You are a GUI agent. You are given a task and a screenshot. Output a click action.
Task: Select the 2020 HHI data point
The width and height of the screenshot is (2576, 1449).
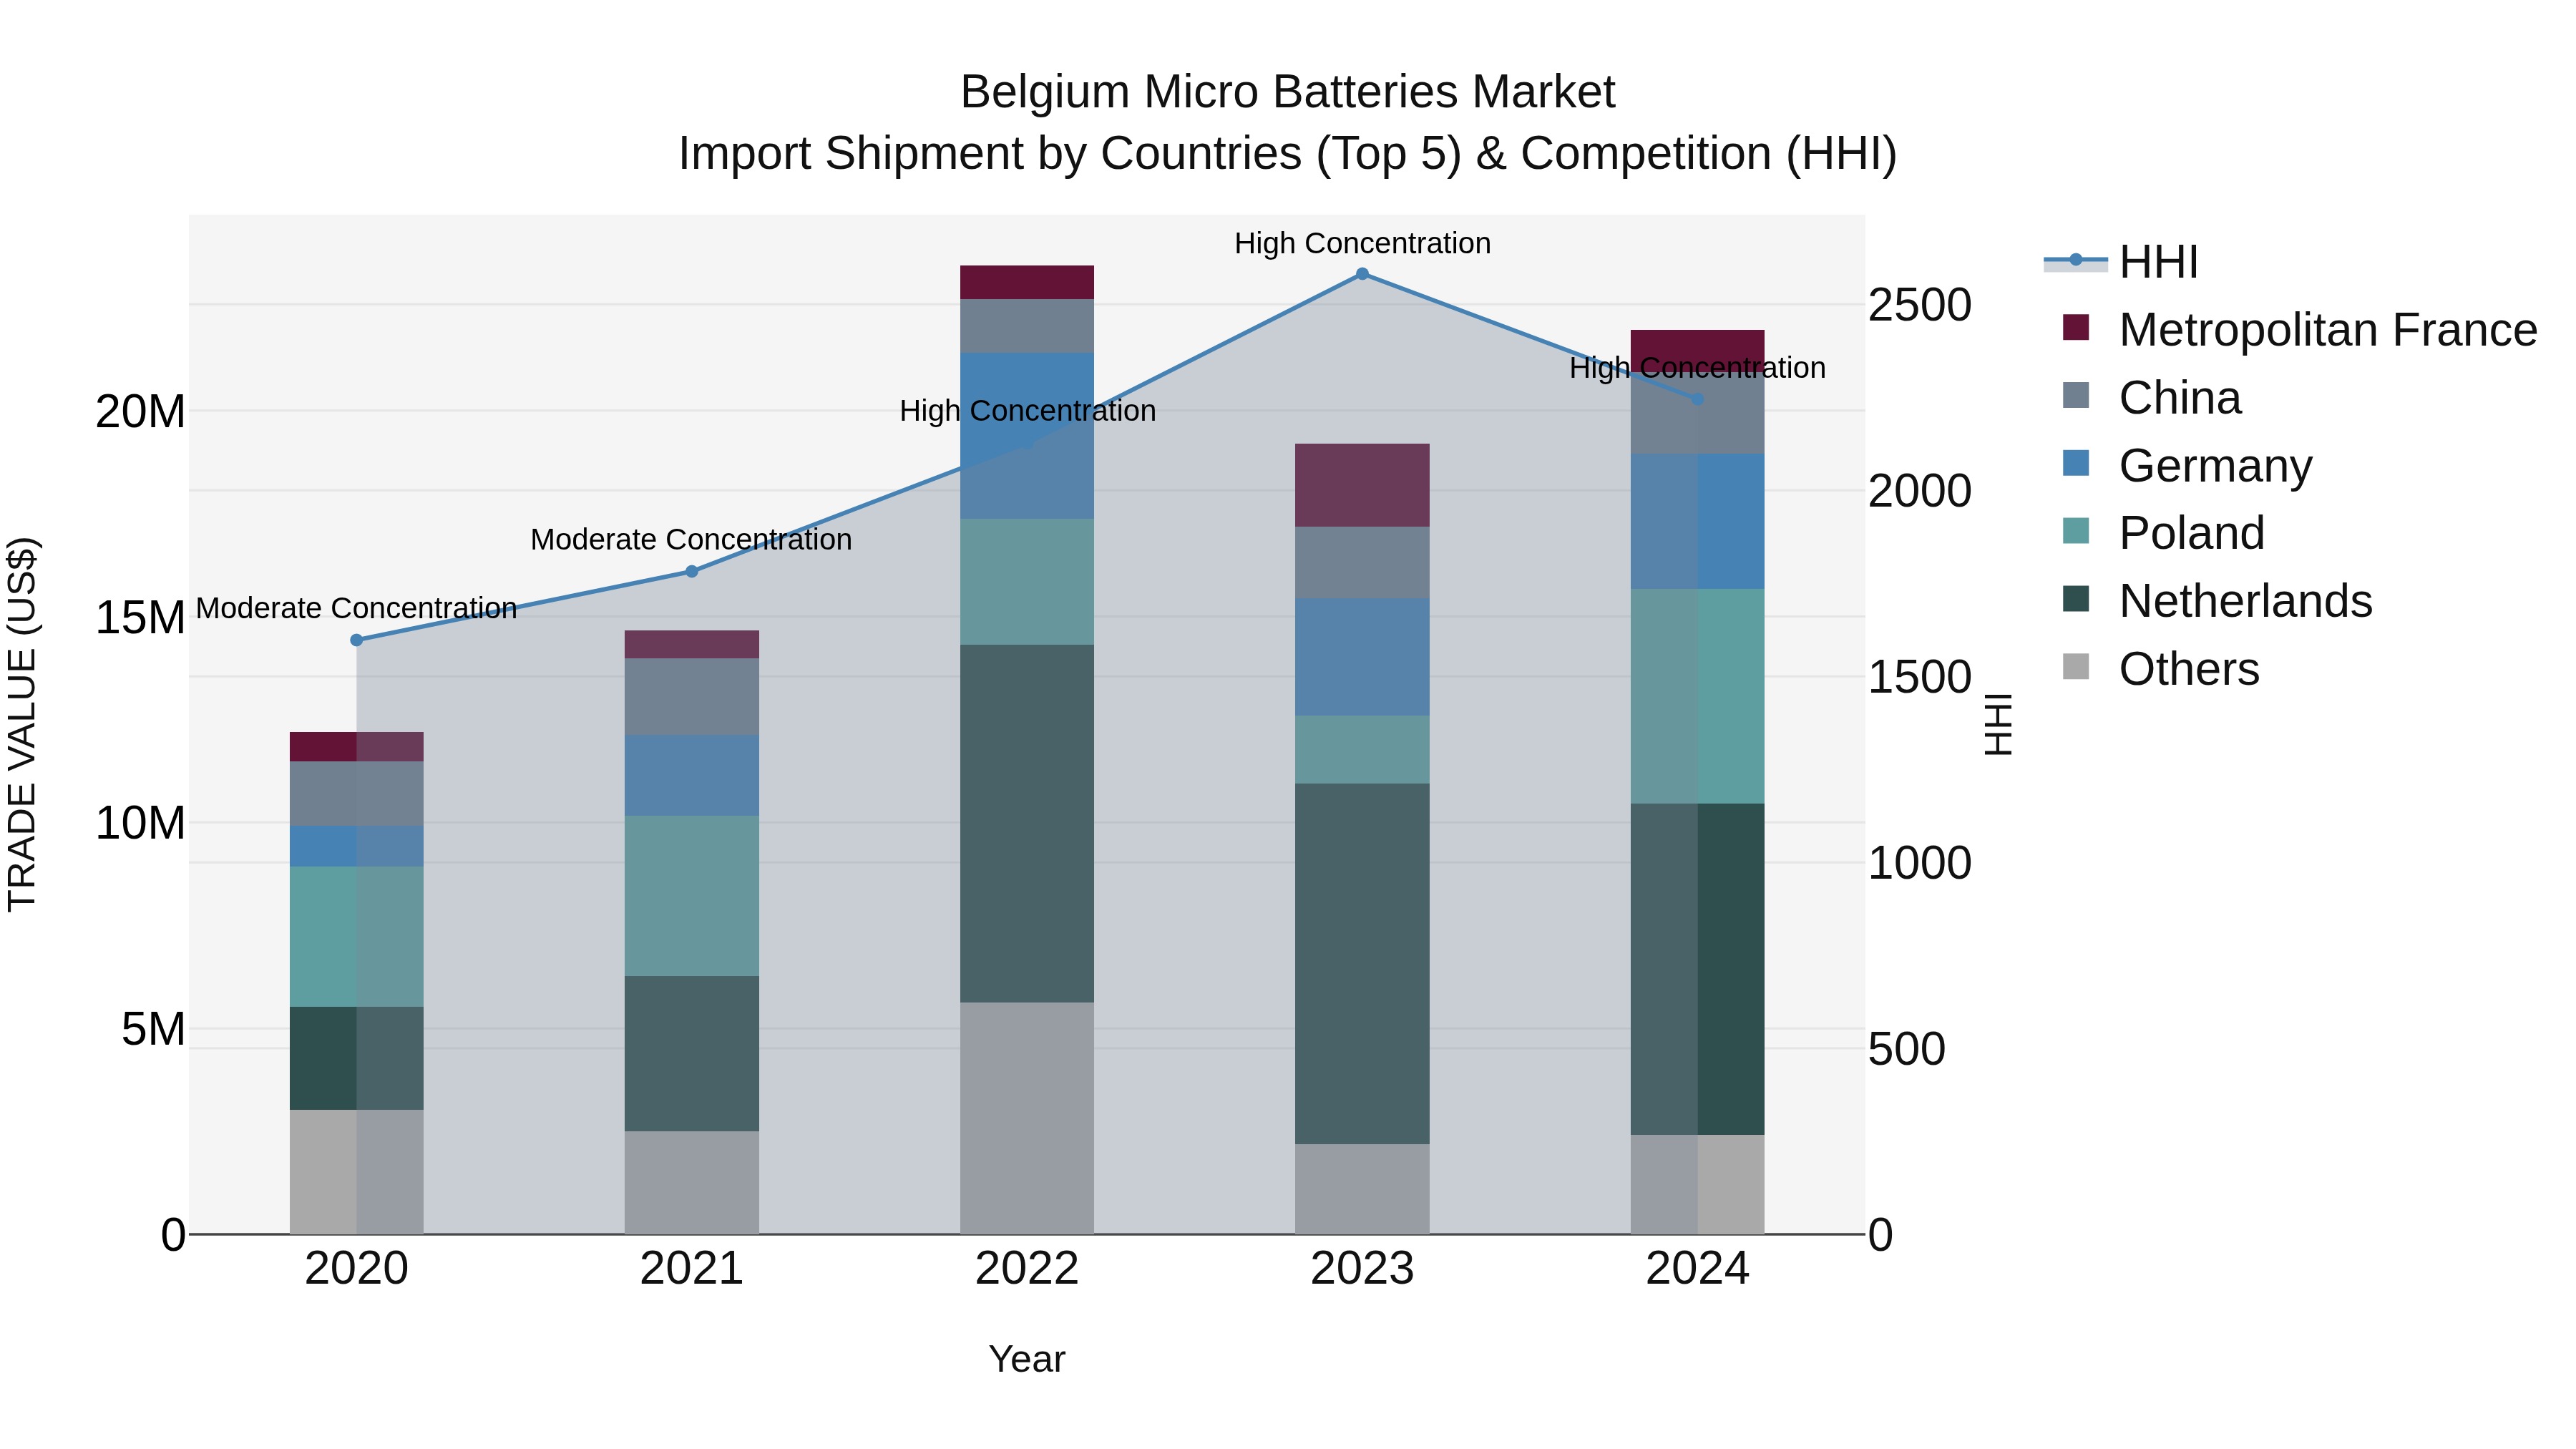point(357,640)
